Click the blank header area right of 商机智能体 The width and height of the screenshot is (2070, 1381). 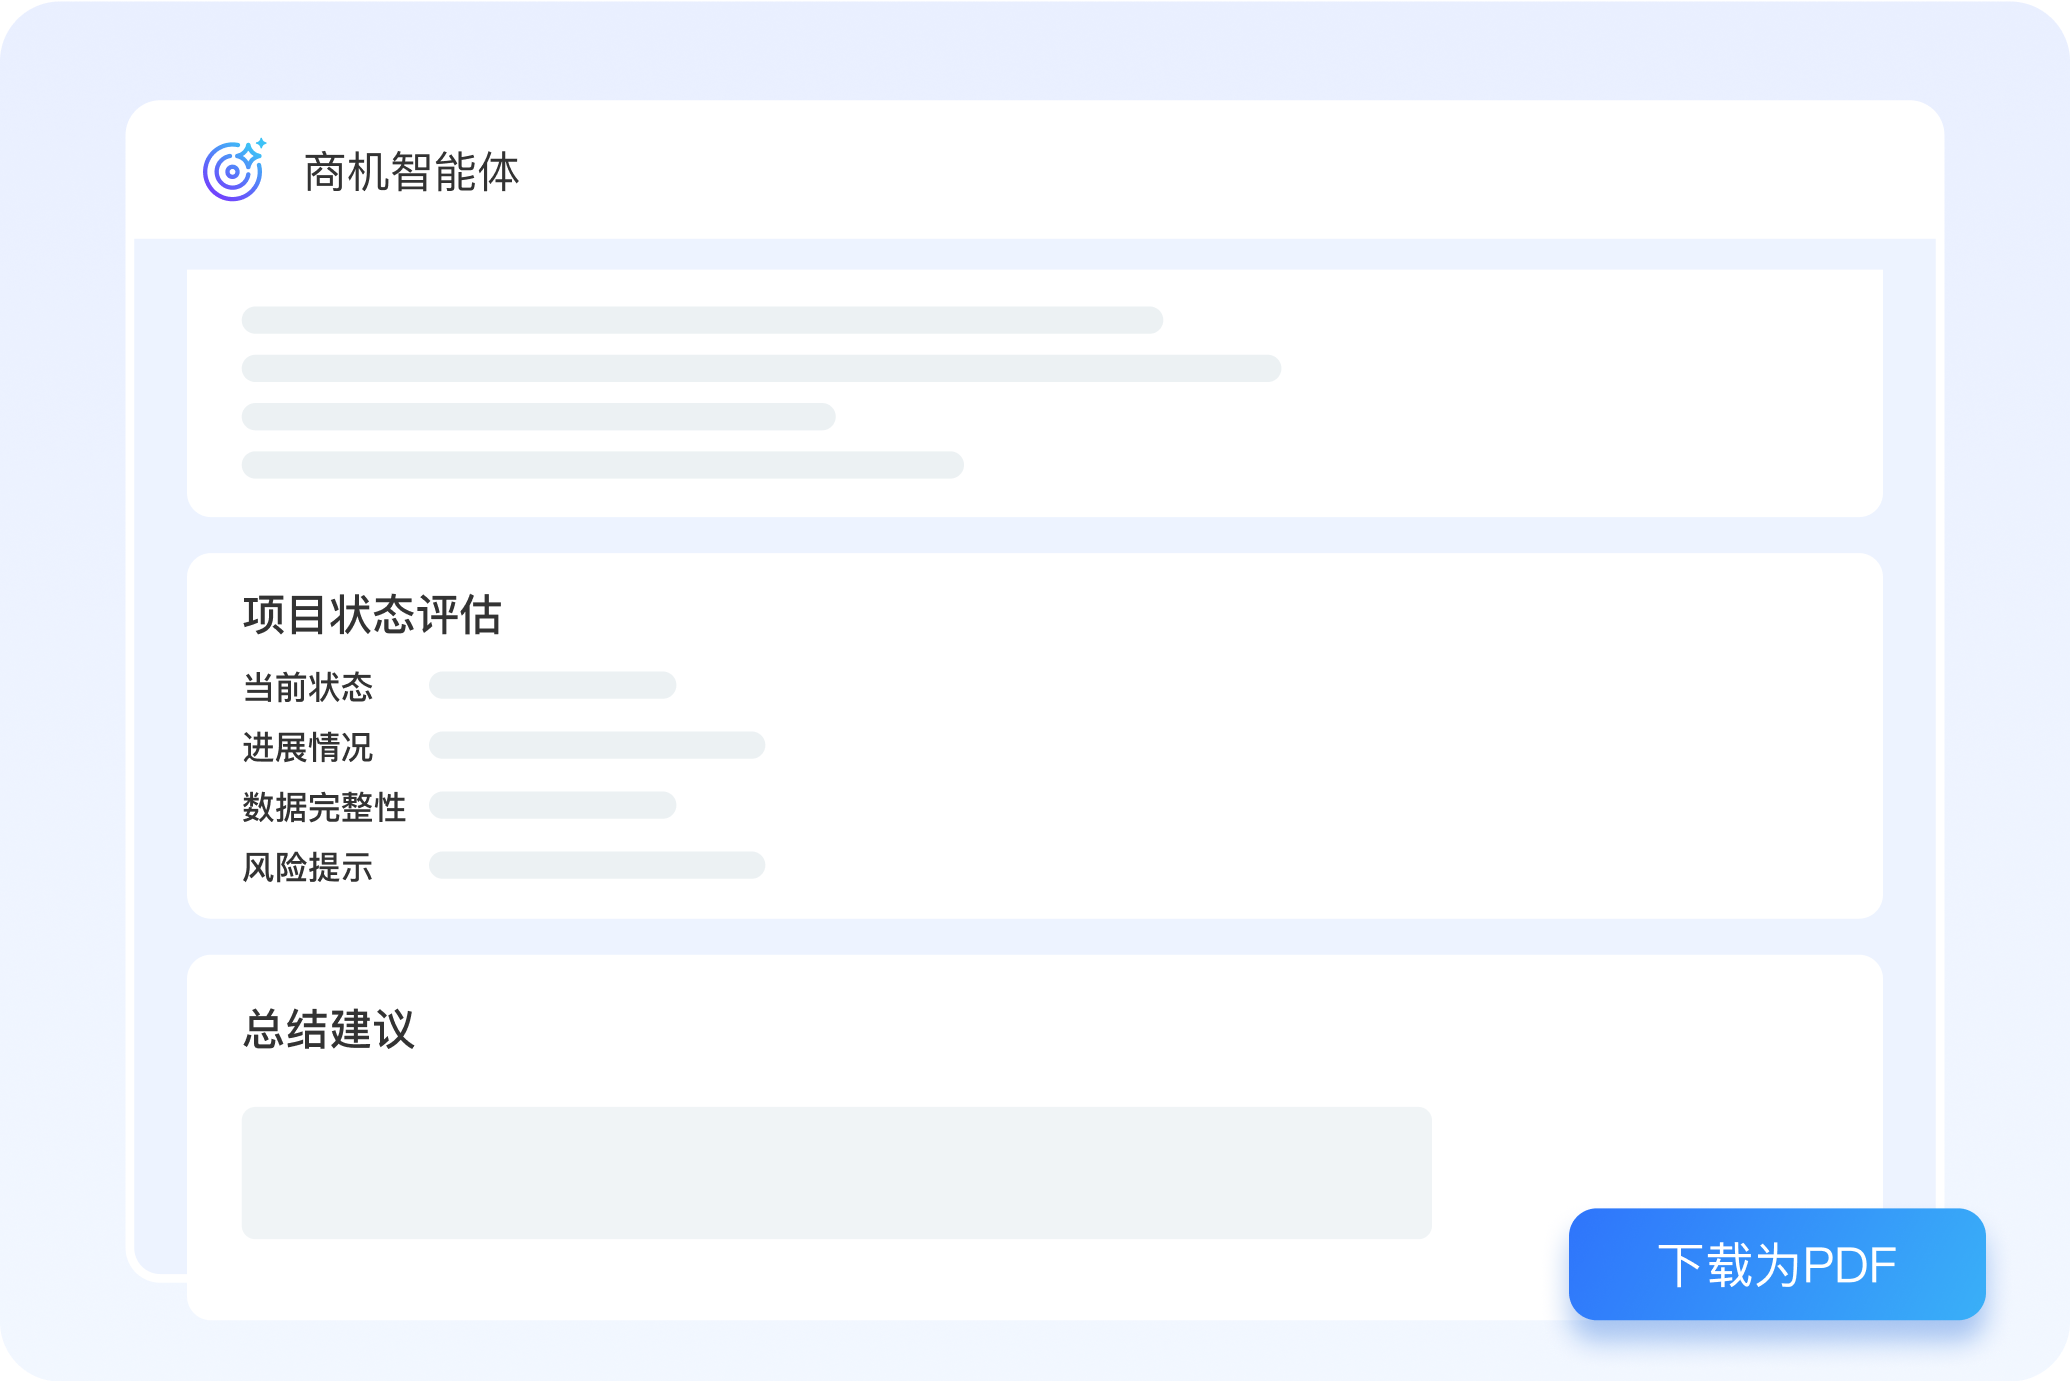coord(1200,172)
